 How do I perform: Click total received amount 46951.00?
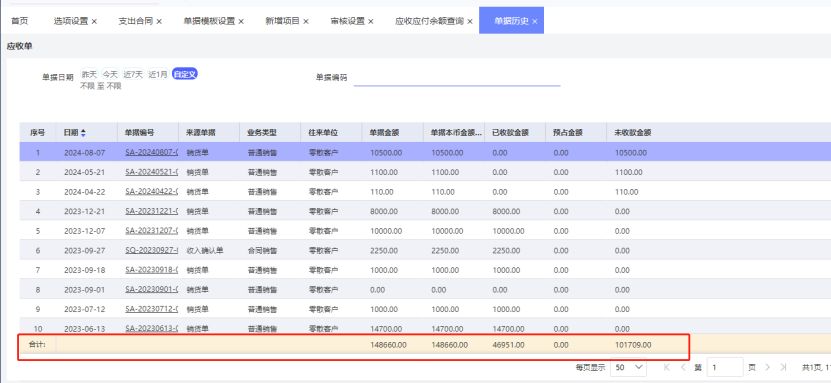coord(508,345)
